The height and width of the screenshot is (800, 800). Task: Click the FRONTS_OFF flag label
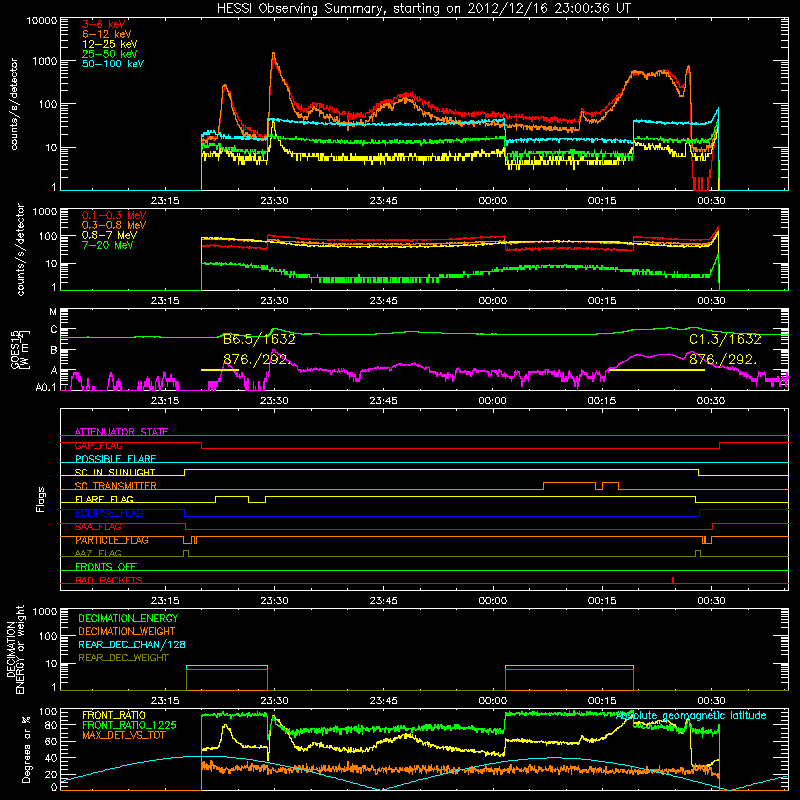coord(106,567)
